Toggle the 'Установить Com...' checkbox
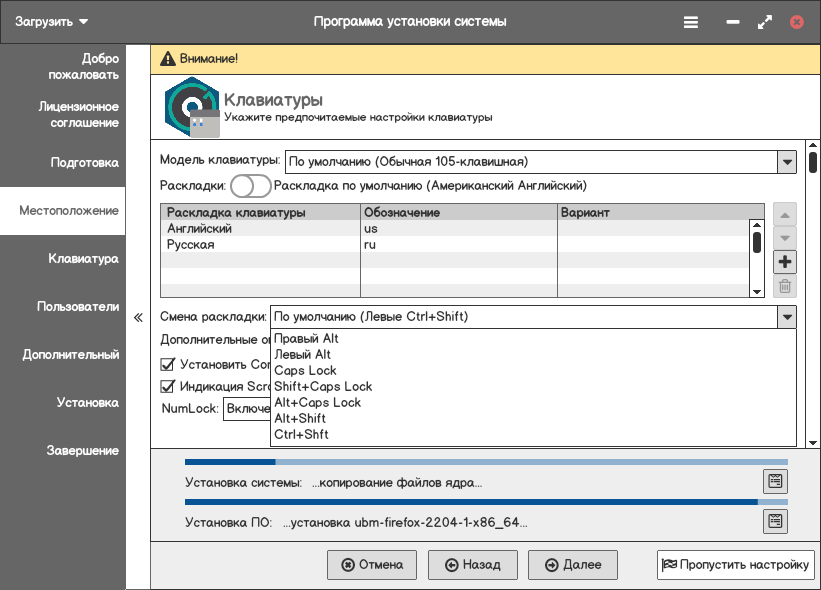 [x=168, y=364]
